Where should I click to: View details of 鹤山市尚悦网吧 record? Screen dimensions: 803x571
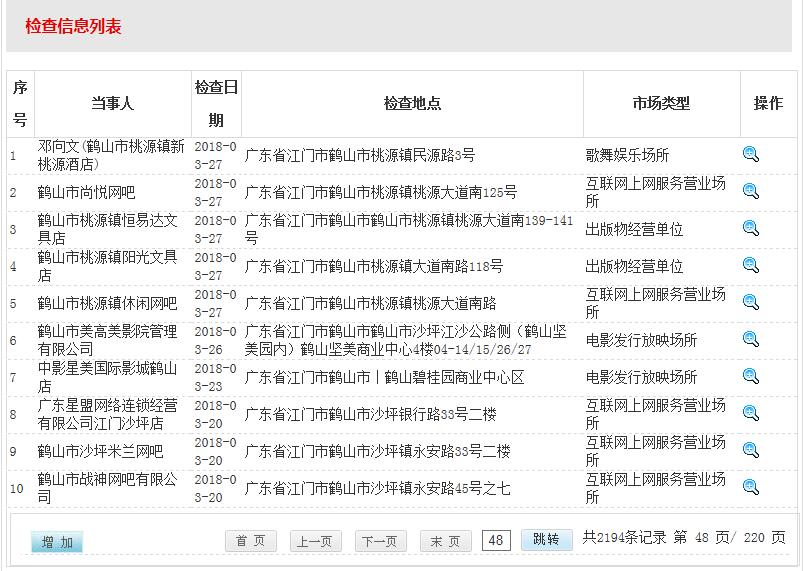coord(751,191)
